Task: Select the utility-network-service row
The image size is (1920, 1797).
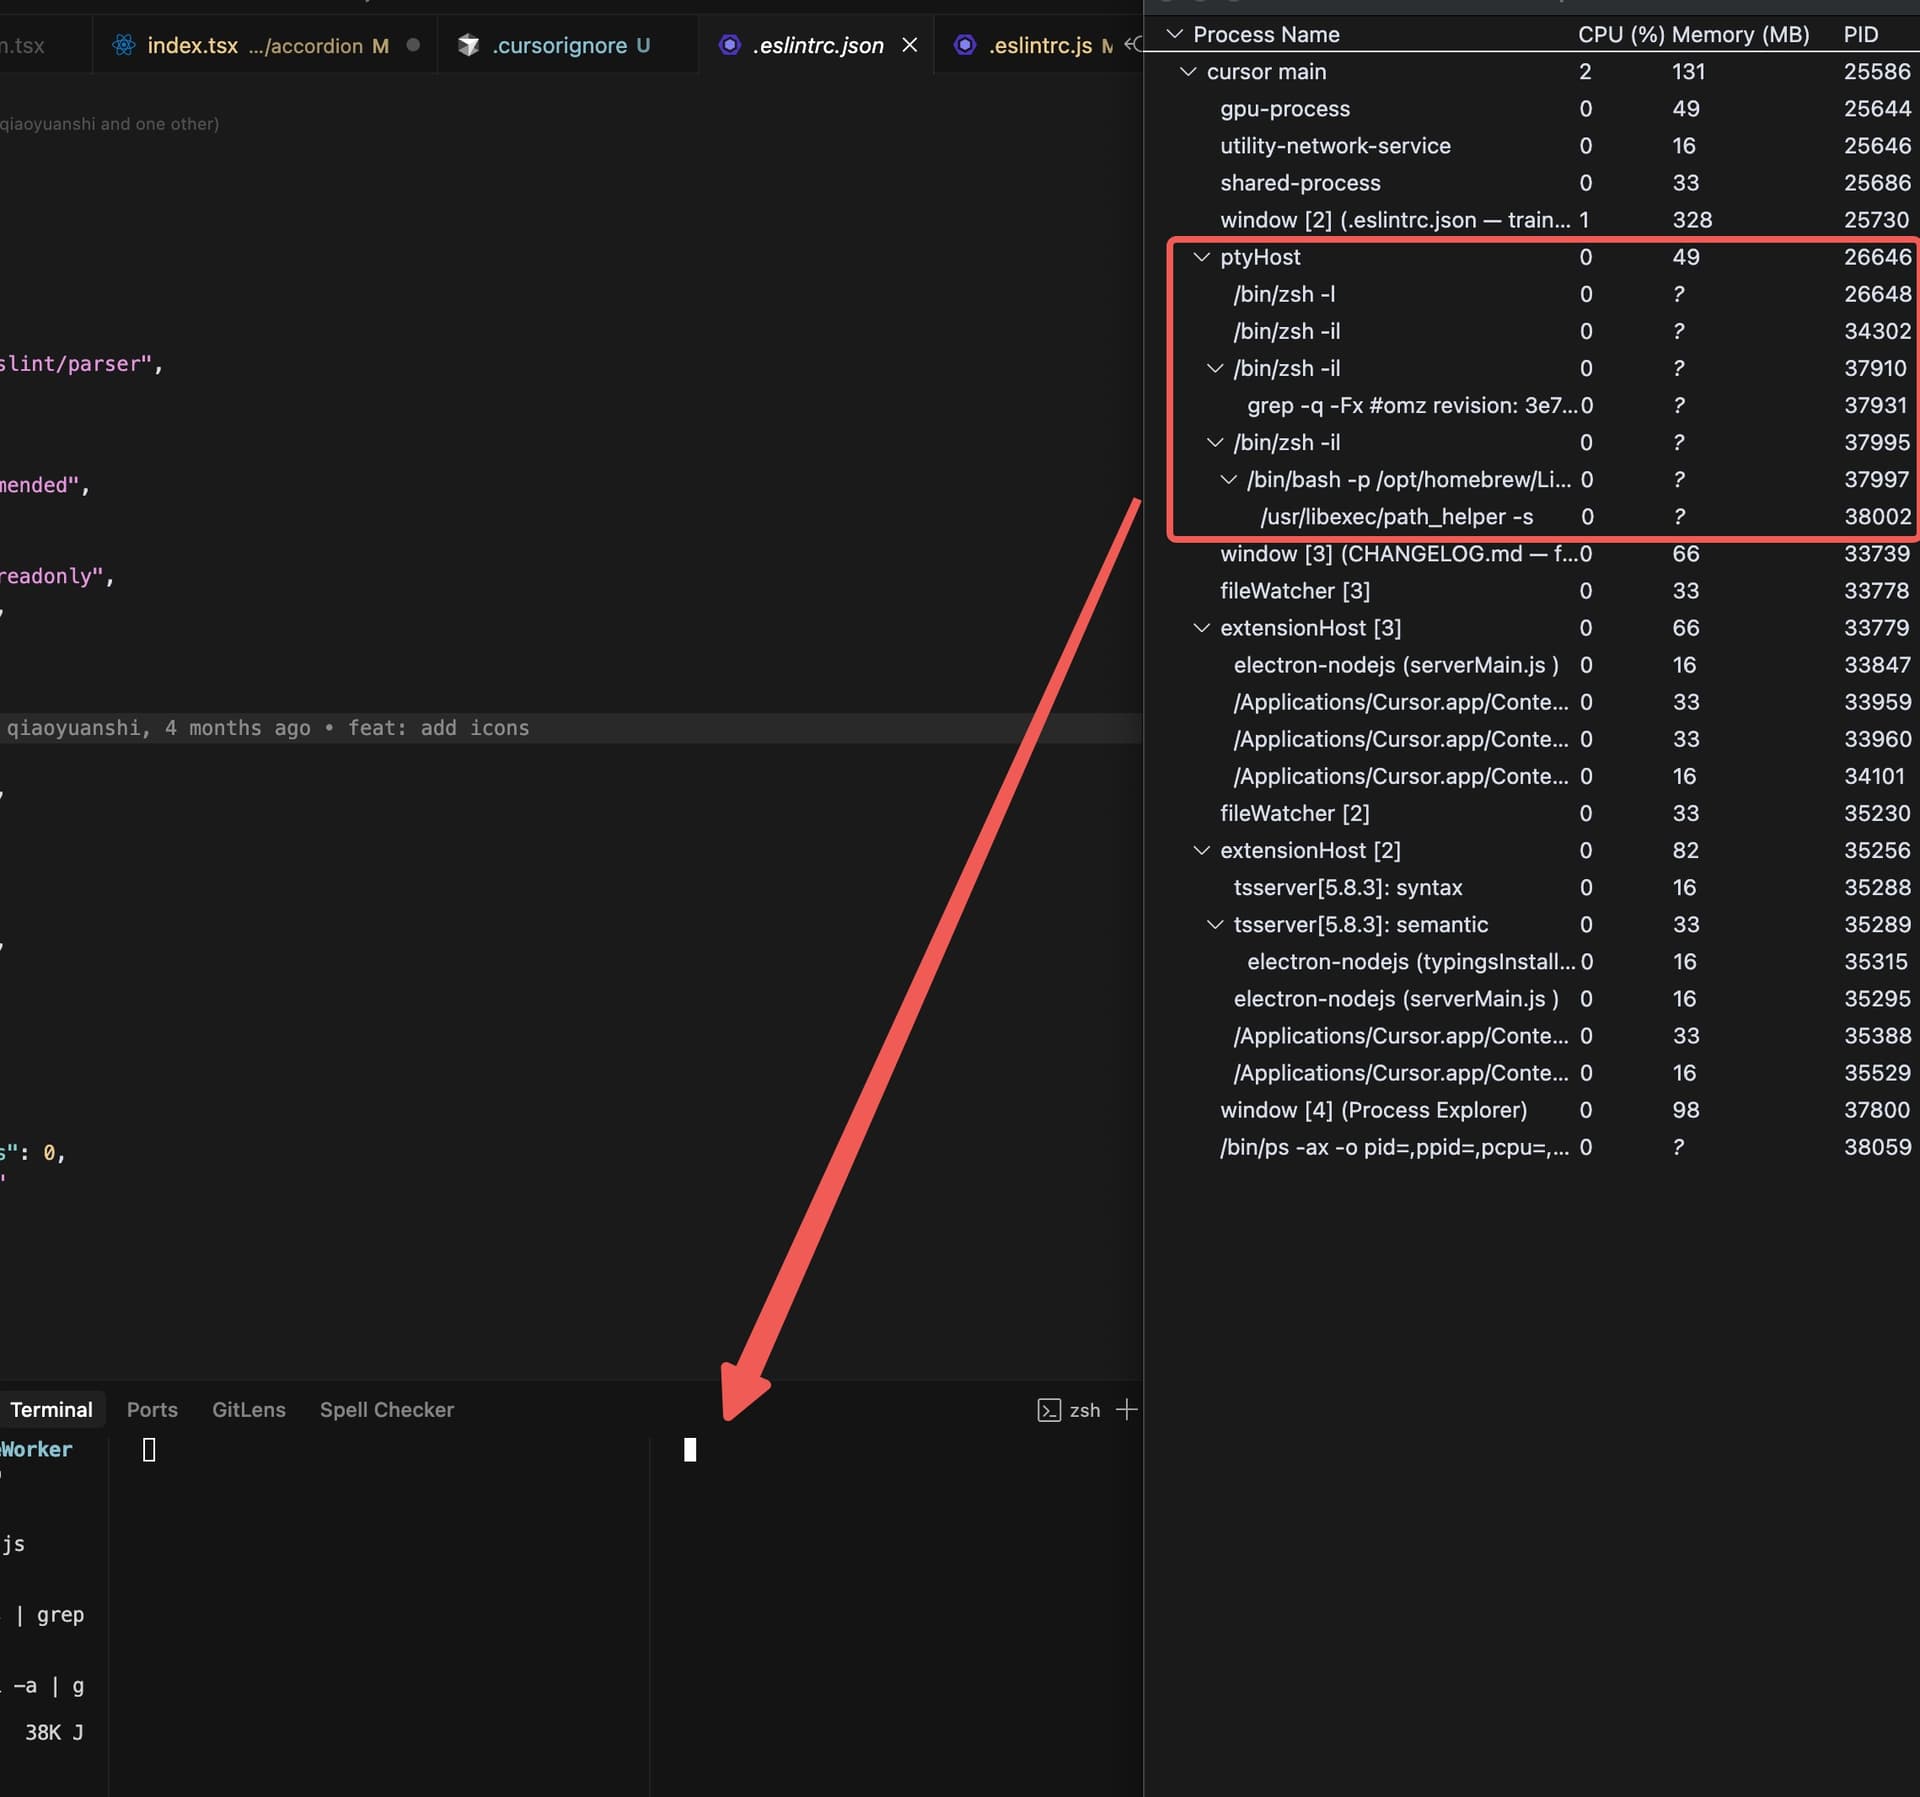Action: point(1532,146)
